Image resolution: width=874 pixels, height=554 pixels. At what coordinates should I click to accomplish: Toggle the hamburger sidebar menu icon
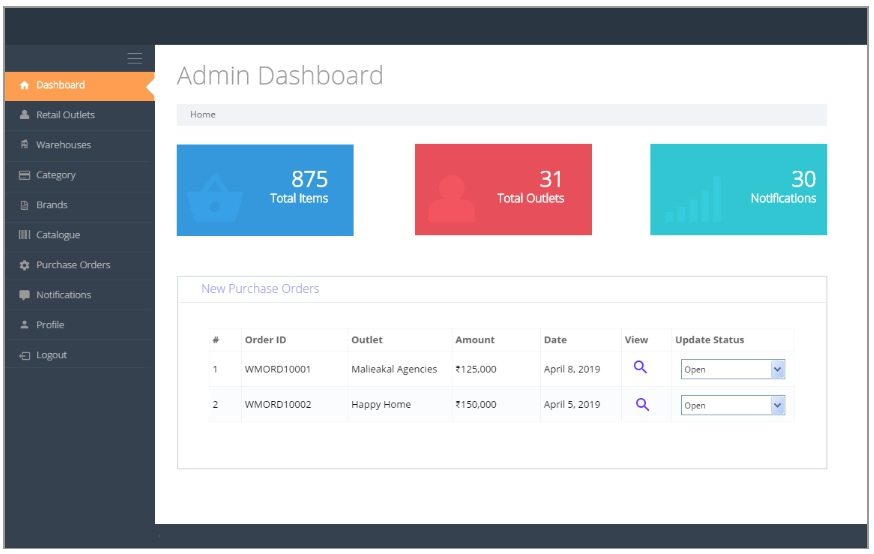click(135, 58)
